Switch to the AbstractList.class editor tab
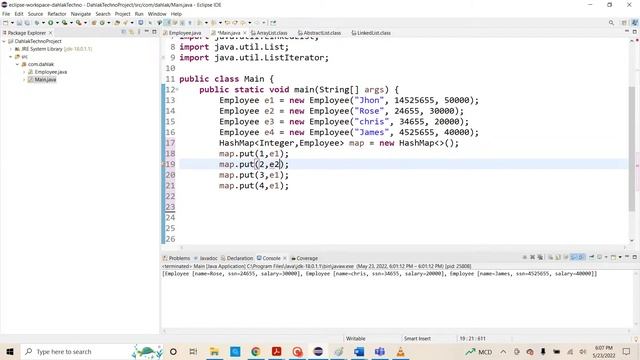 tap(319, 33)
